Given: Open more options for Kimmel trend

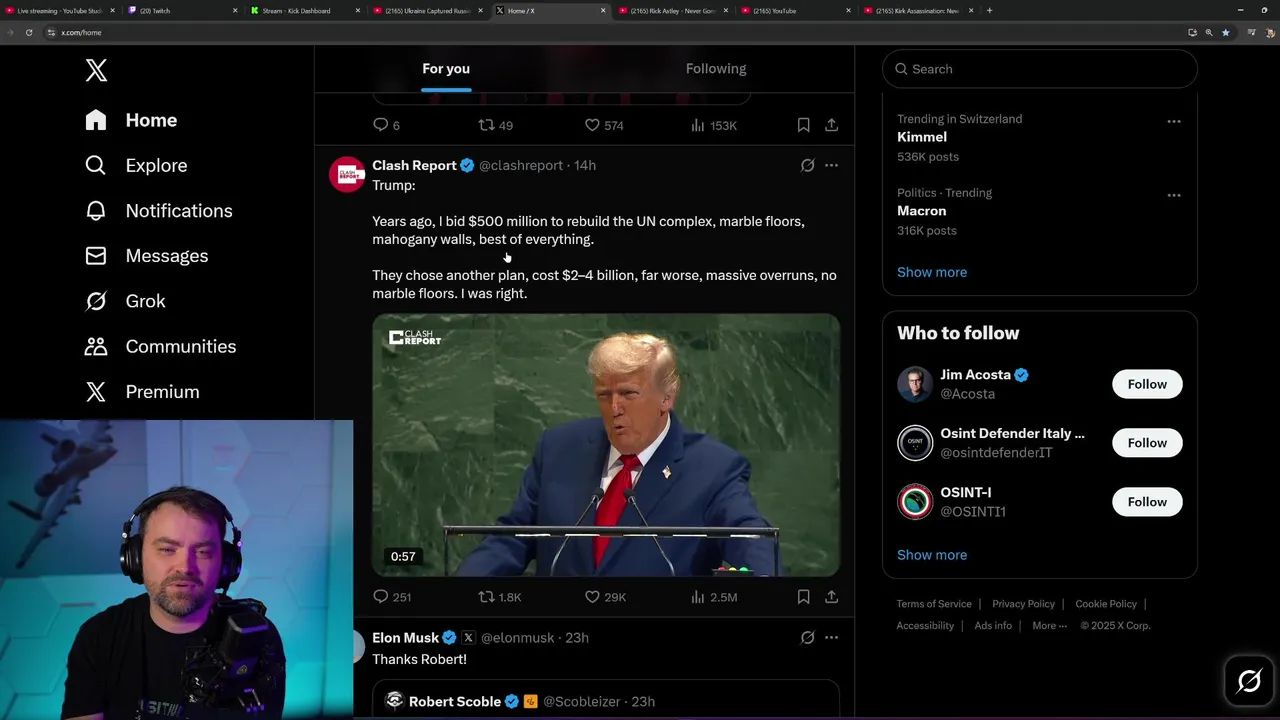Looking at the screenshot, I should [x=1174, y=121].
